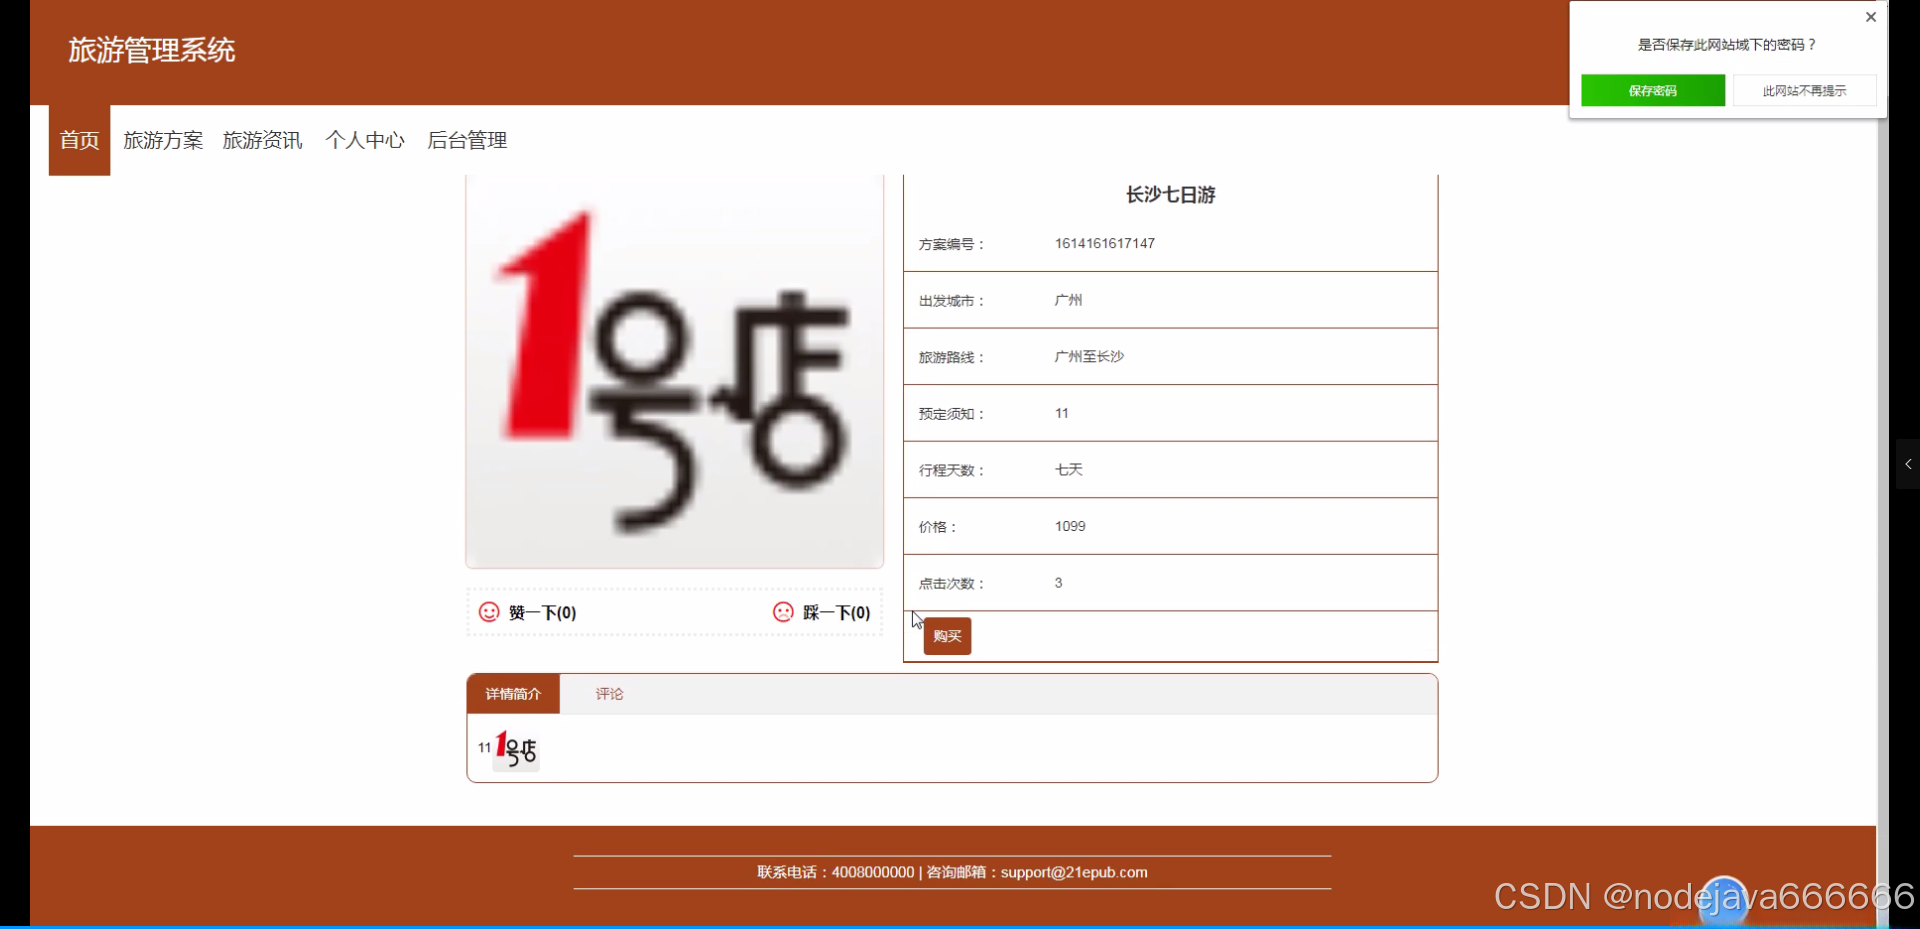
Task: Open the 旅游方案 menu item
Action: point(163,140)
